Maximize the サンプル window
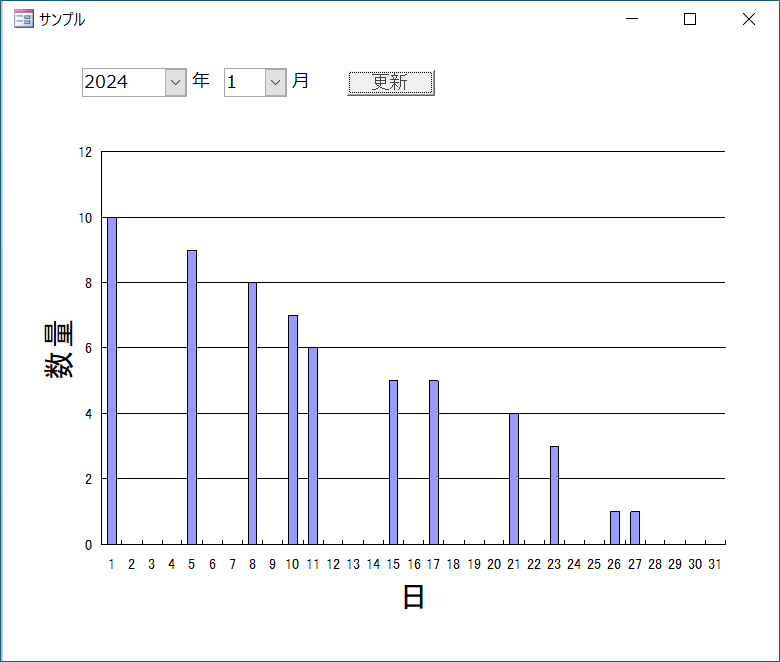780x662 pixels. pos(689,19)
